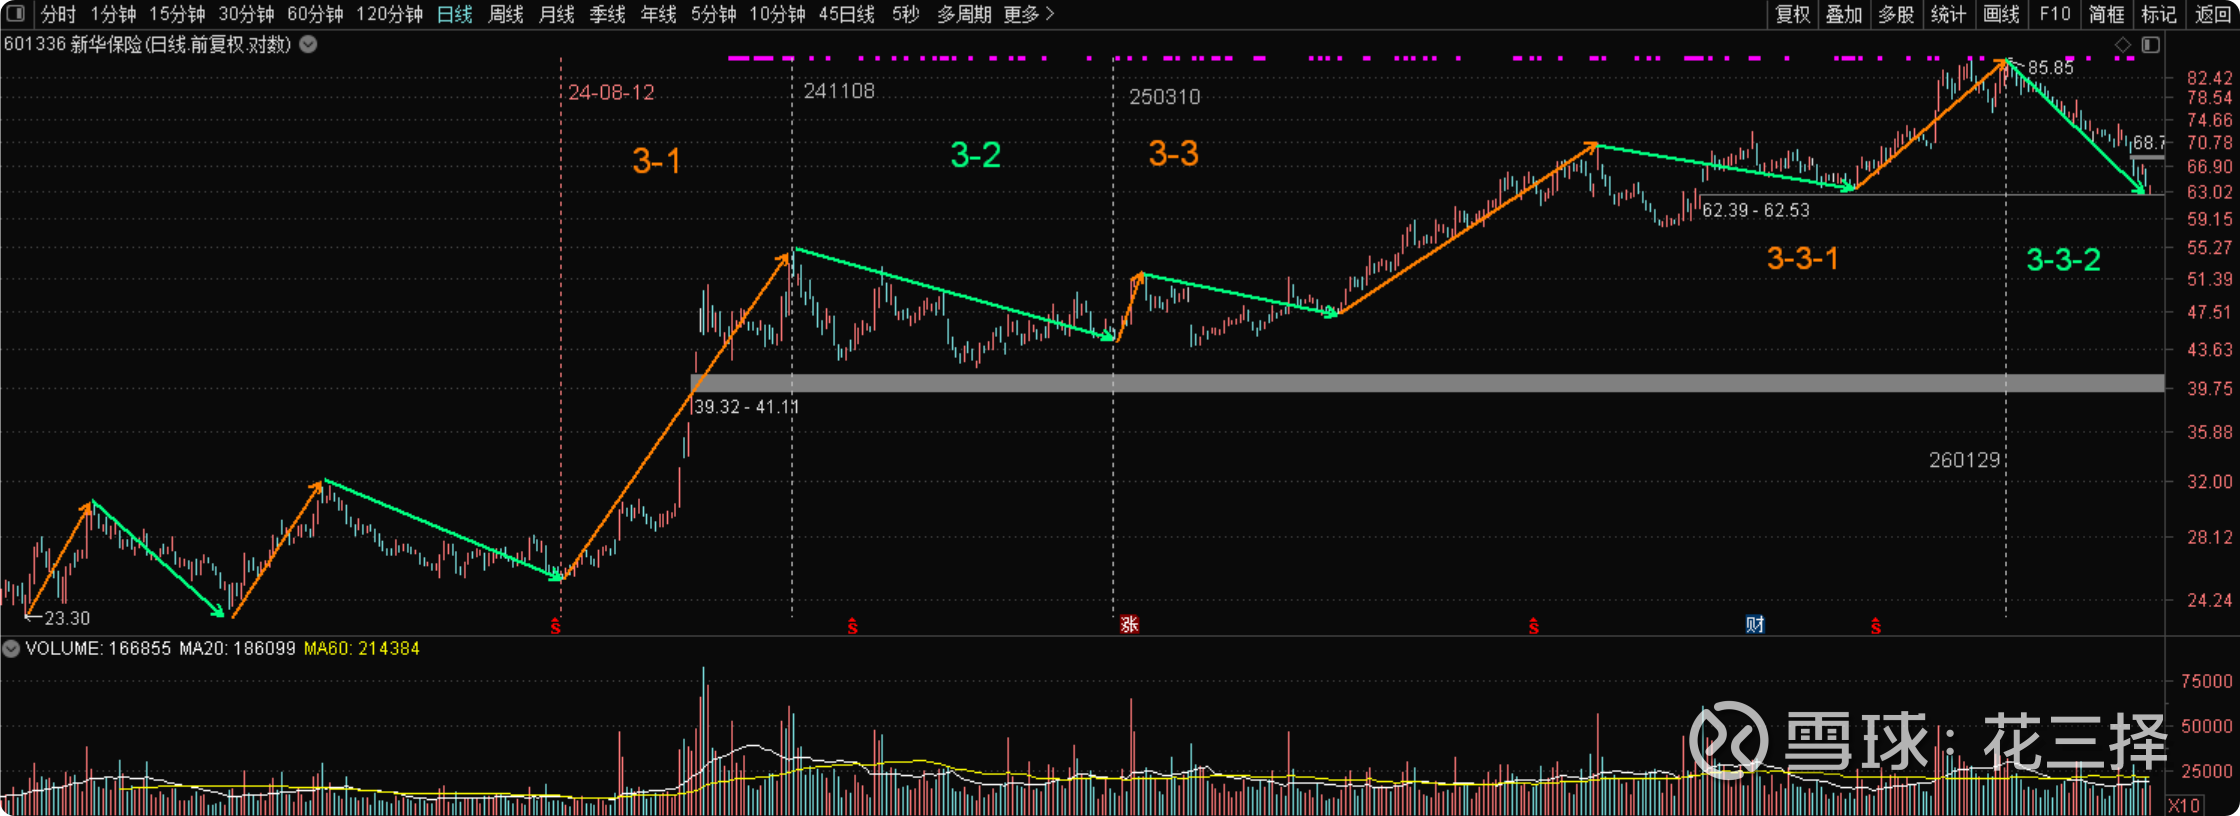Click the S marker under the 24-08-12 line
This screenshot has width=2240, height=816.
[555, 627]
